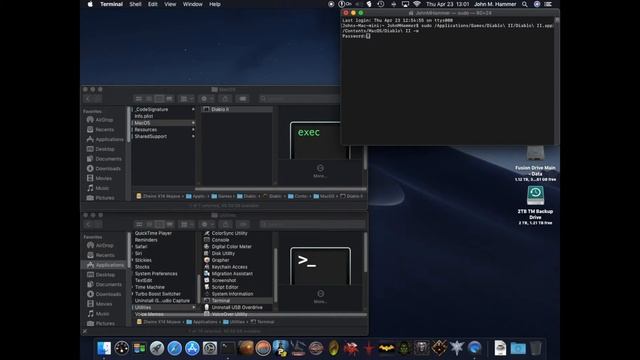Open Action gear dropdown in lower Finder
640x360 pixels.
(207, 224)
